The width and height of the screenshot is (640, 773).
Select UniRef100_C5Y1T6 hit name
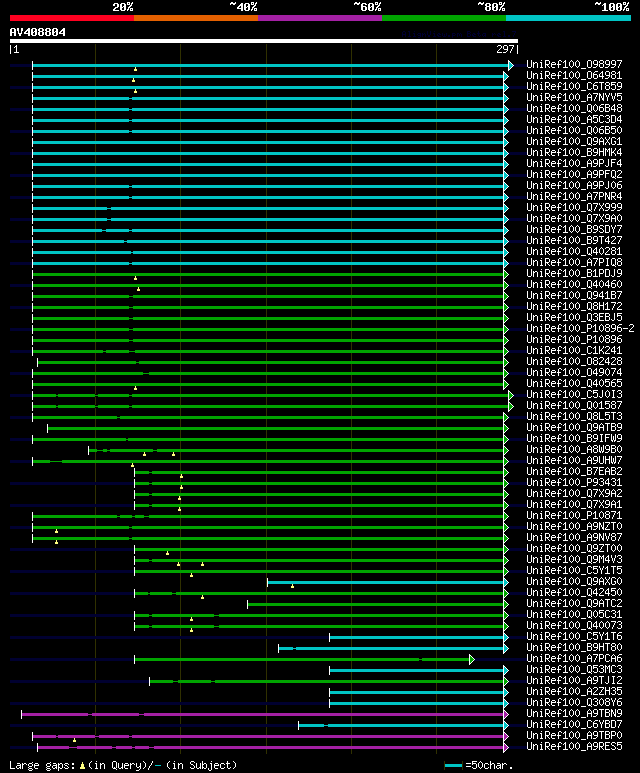coord(574,637)
